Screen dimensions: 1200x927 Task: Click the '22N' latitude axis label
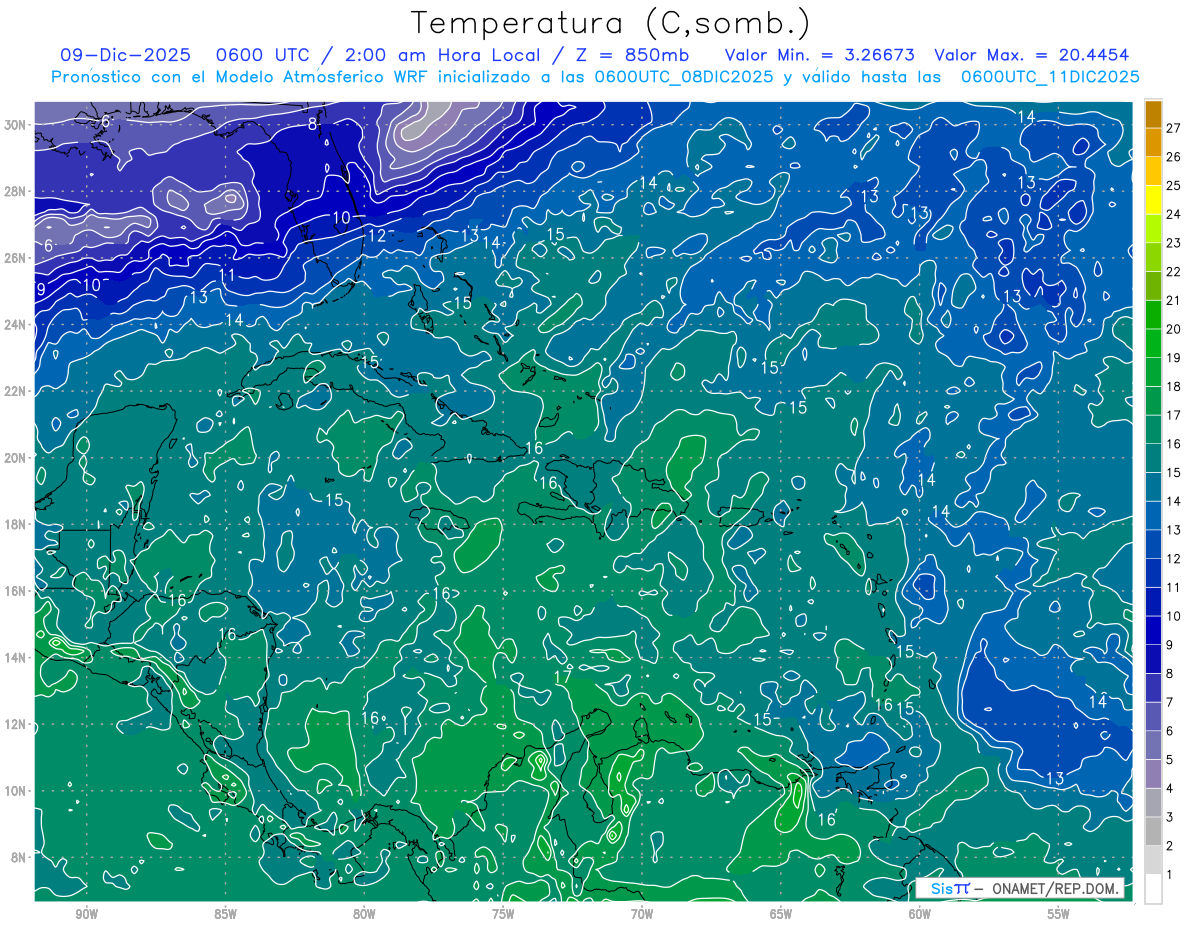point(17,391)
